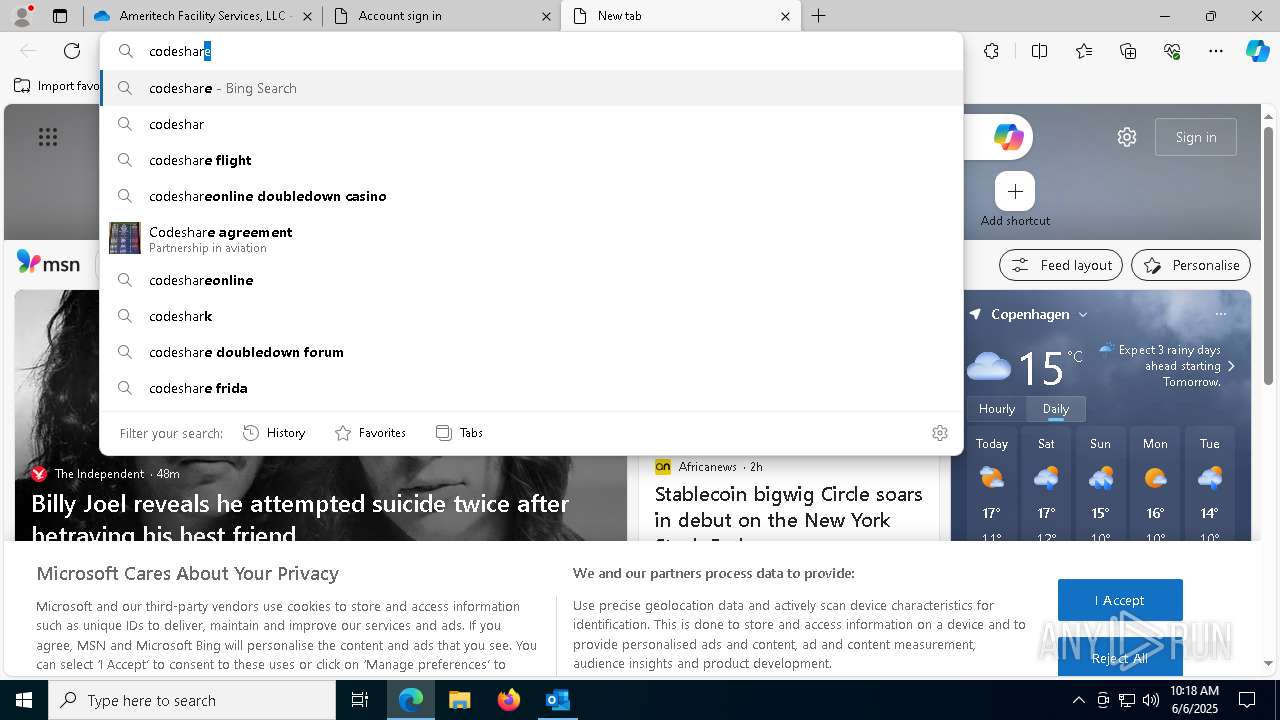Open Feed layout options
The width and height of the screenshot is (1280, 720).
(1061, 265)
